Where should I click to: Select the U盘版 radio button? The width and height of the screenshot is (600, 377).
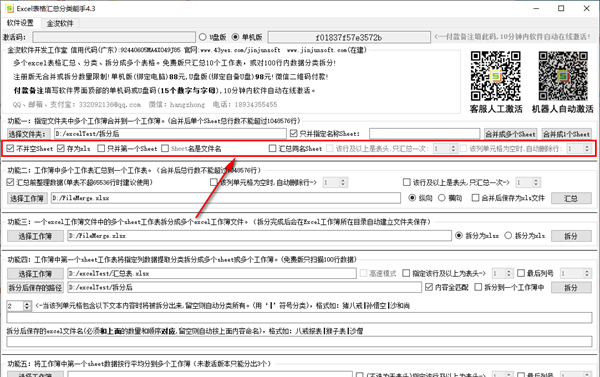click(203, 37)
